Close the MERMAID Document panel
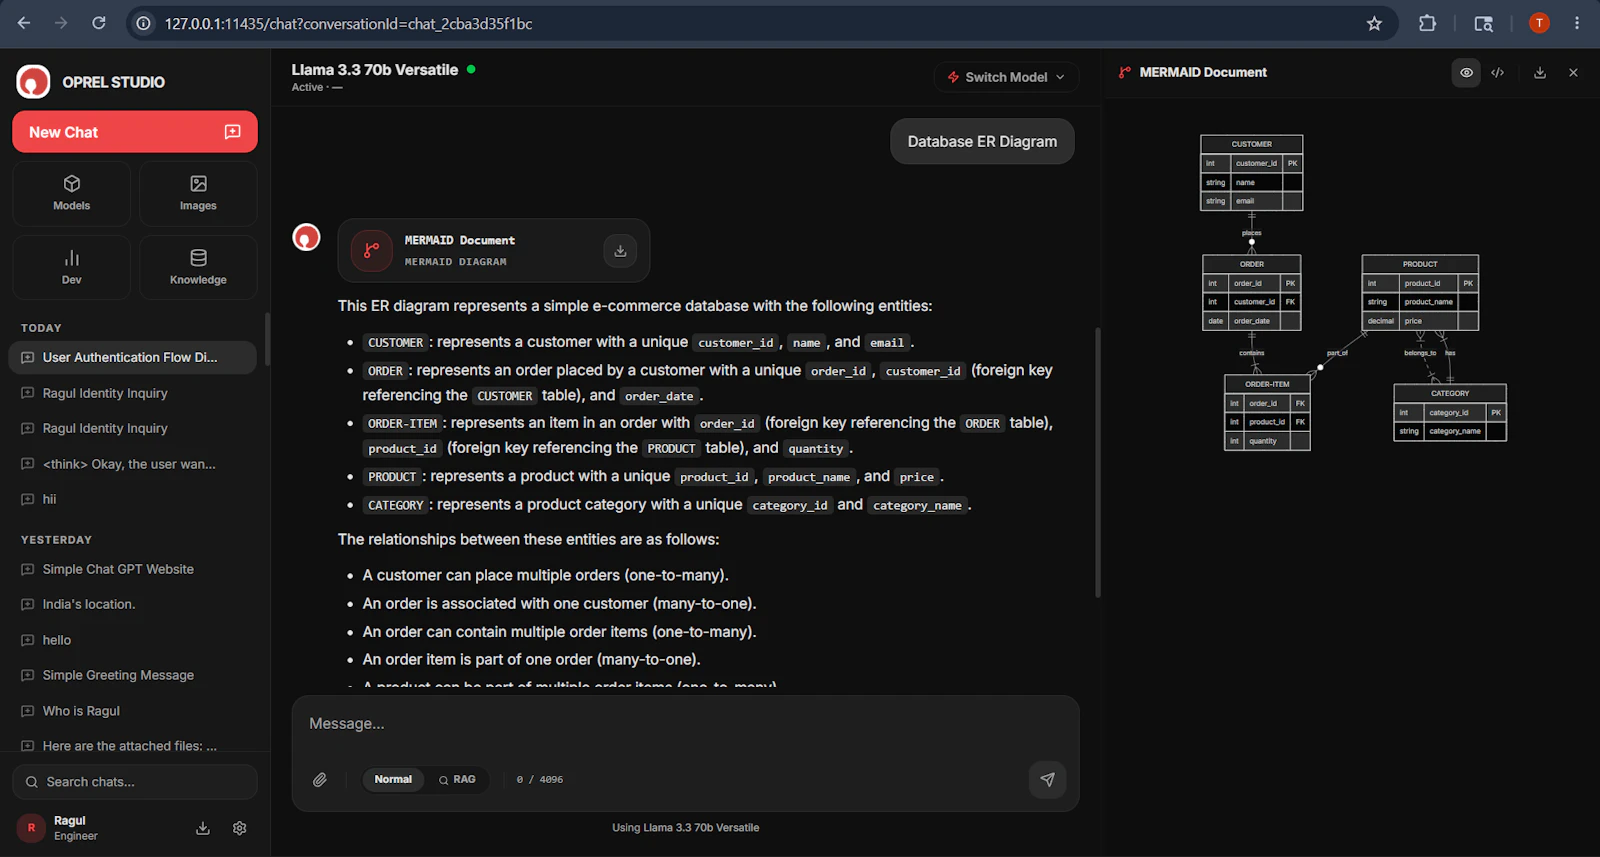This screenshot has width=1600, height=857. [x=1573, y=72]
